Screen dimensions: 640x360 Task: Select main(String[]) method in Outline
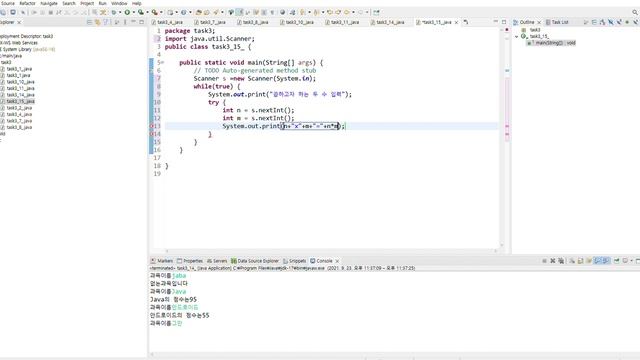[551, 43]
